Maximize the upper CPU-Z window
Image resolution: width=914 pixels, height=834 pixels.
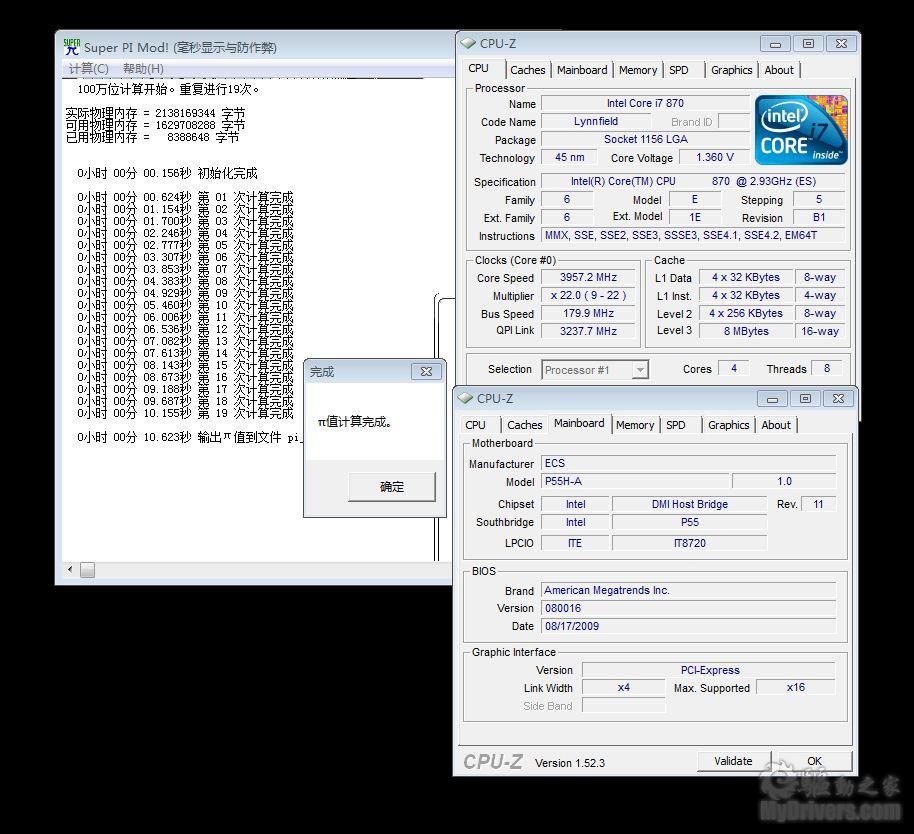pyautogui.click(x=808, y=44)
